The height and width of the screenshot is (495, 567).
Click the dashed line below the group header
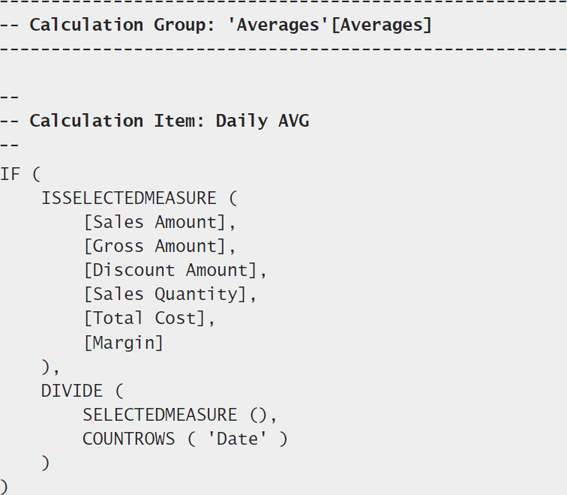click(284, 49)
